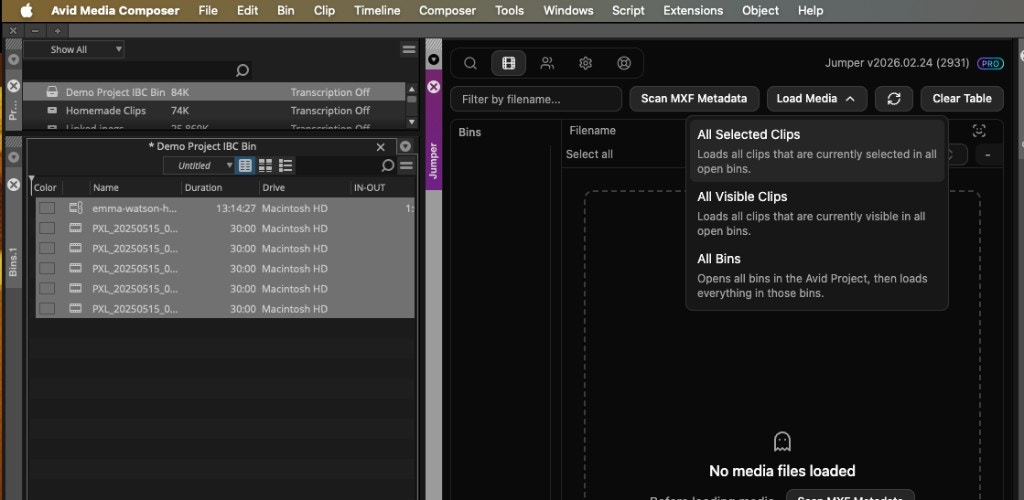Close the Bins.1 panel with its circled X
This screenshot has width=1024, height=500.
click(x=14, y=185)
